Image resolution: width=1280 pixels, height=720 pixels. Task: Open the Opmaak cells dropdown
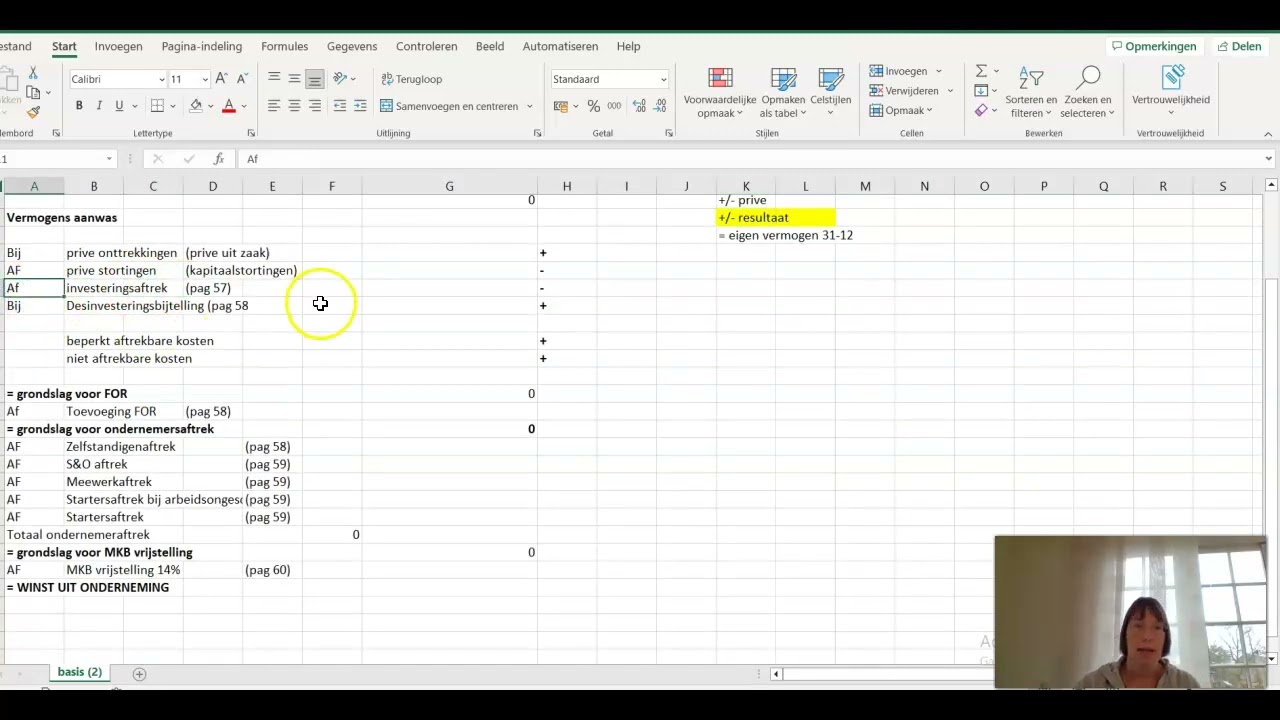pyautogui.click(x=901, y=110)
